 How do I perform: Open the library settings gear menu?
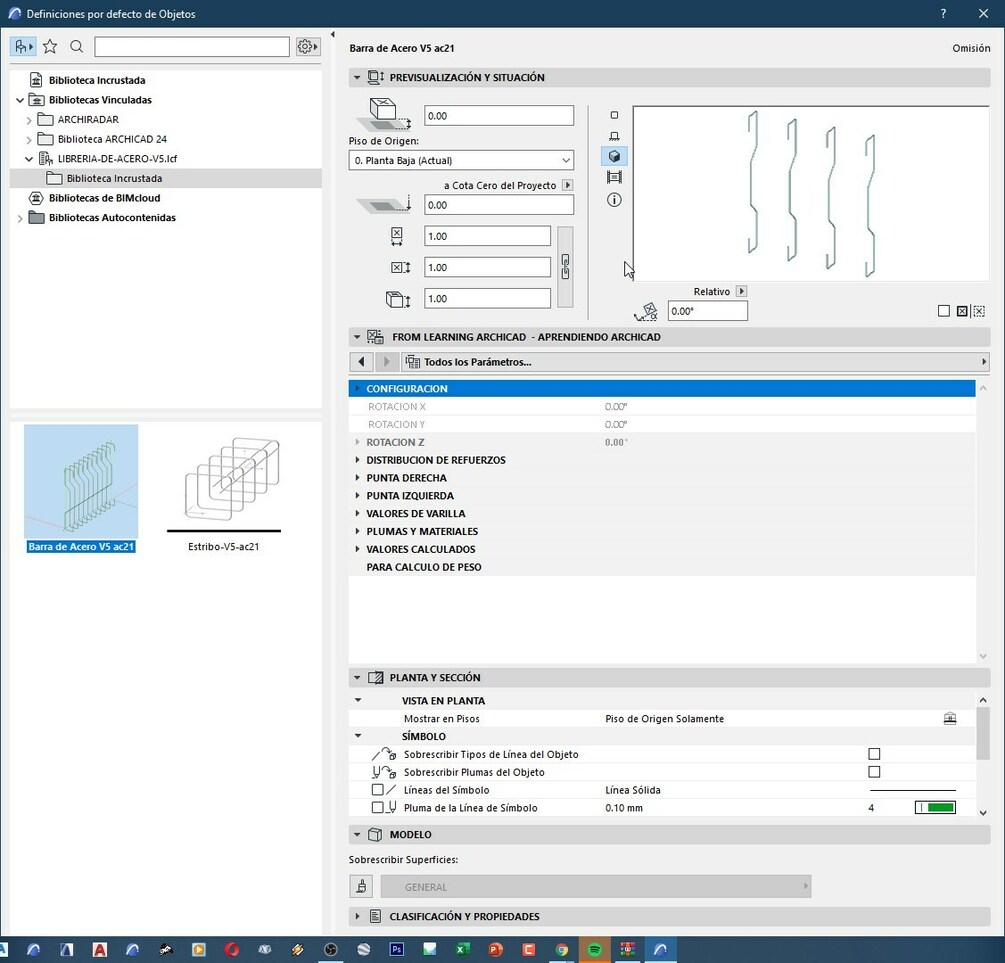pos(308,46)
